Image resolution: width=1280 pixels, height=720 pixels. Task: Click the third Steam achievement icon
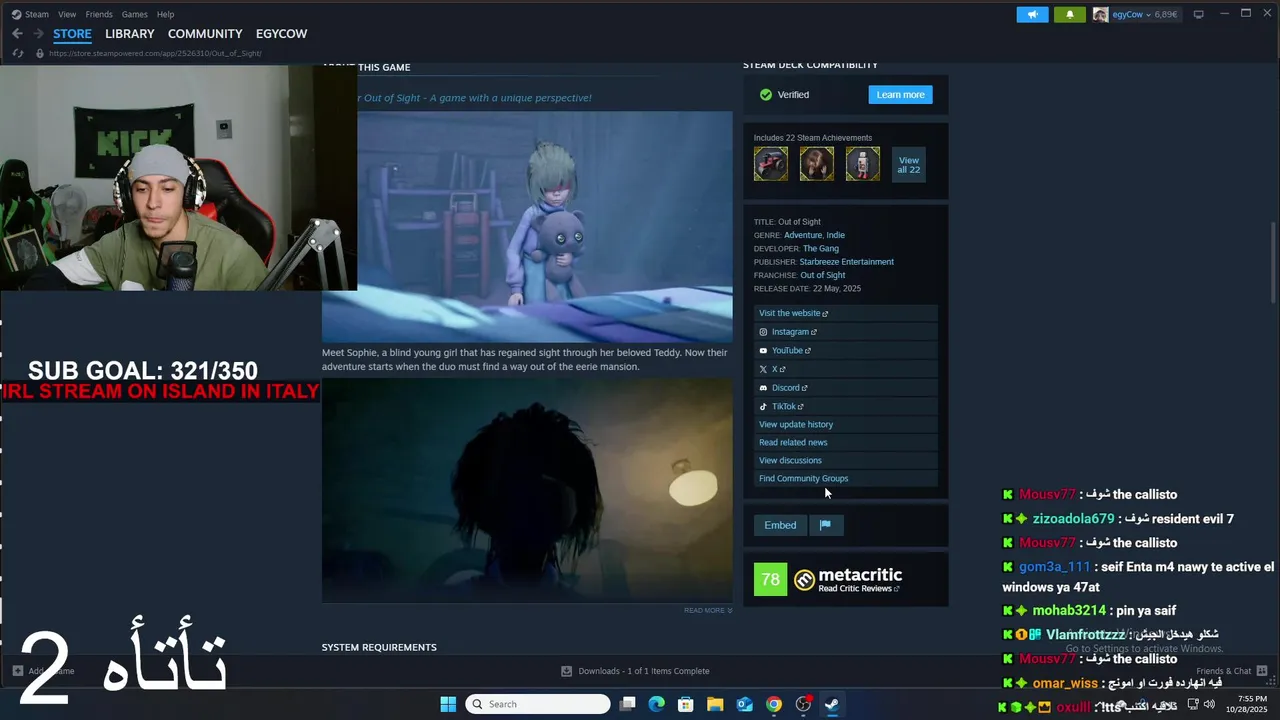click(863, 163)
